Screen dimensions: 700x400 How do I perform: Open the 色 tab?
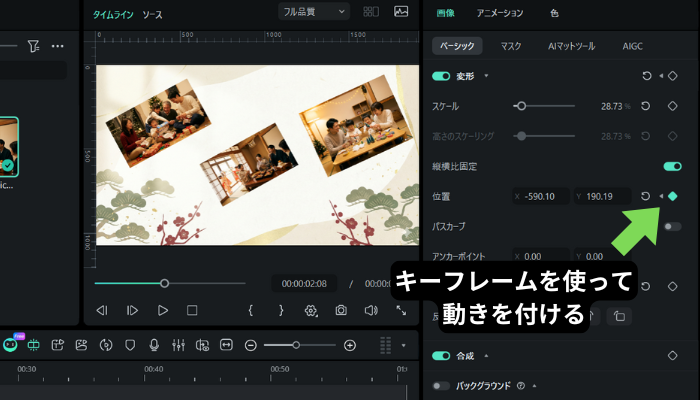tap(554, 13)
